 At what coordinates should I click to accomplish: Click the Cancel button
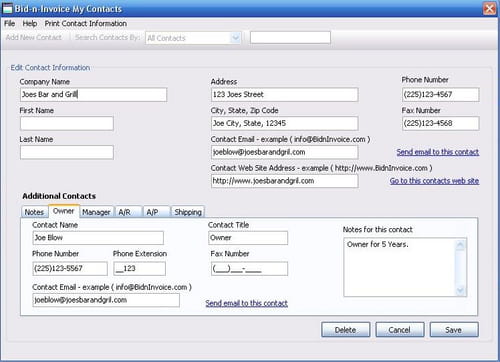[x=400, y=330]
